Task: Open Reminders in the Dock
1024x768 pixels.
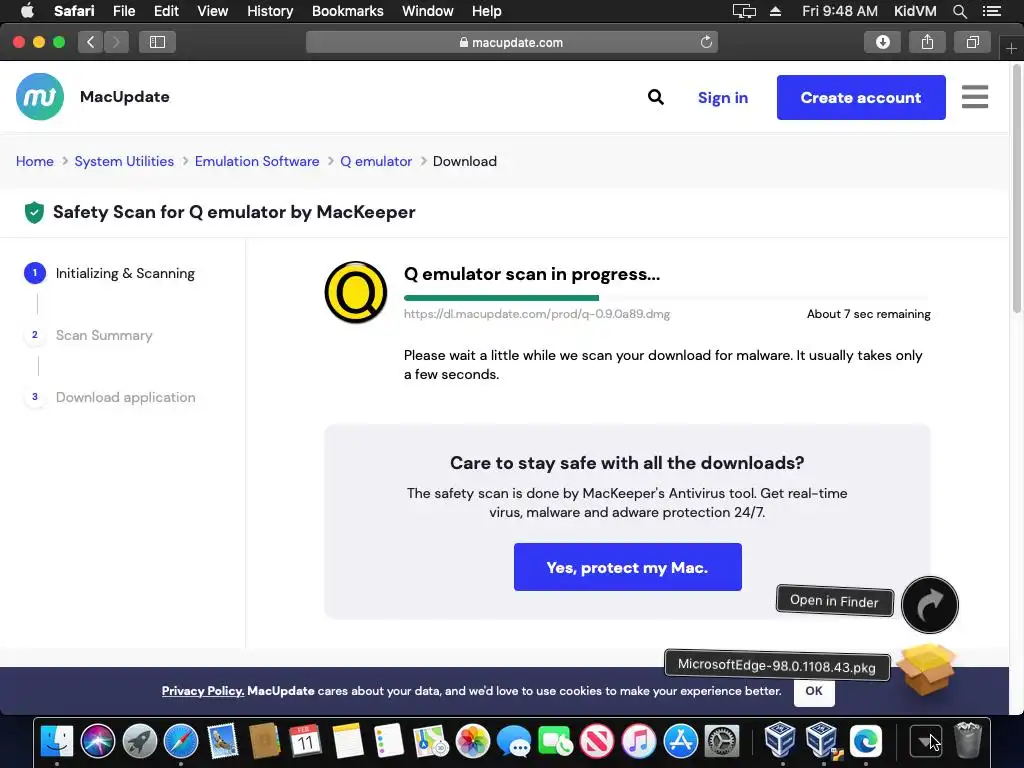Action: click(x=389, y=741)
